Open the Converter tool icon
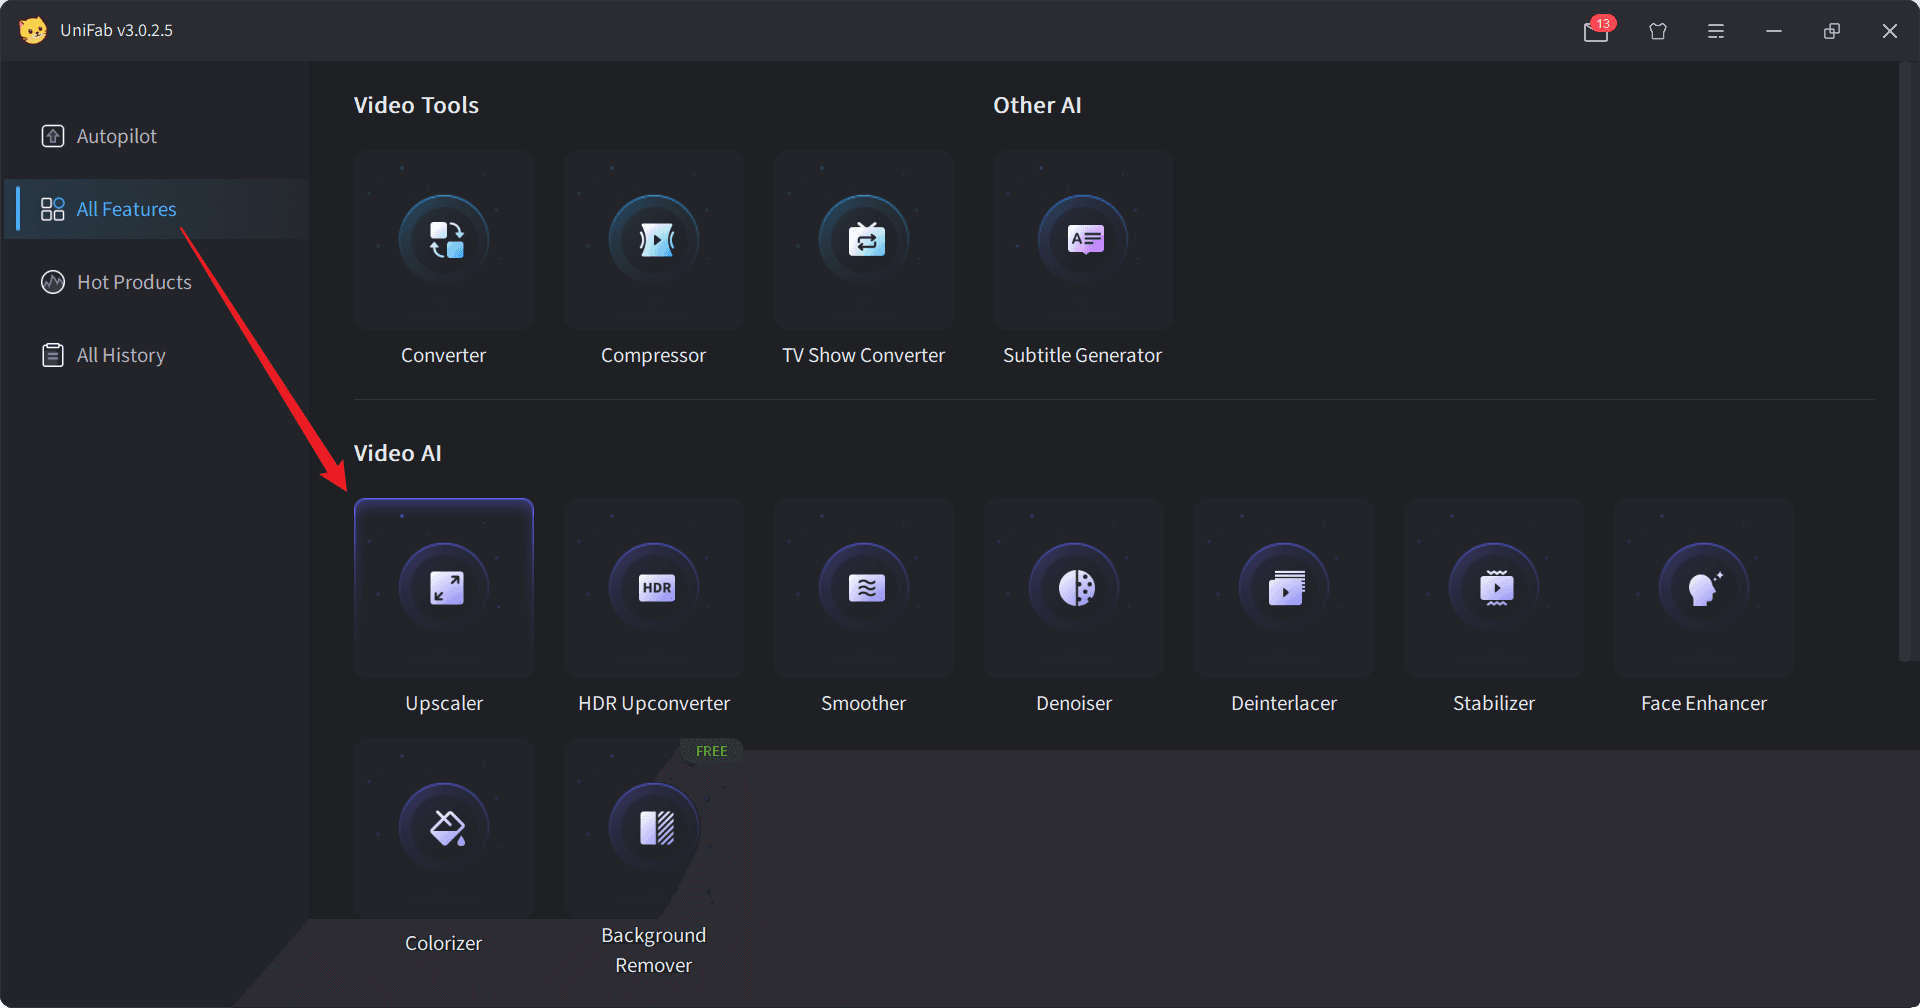Image resolution: width=1920 pixels, height=1008 pixels. click(x=444, y=240)
